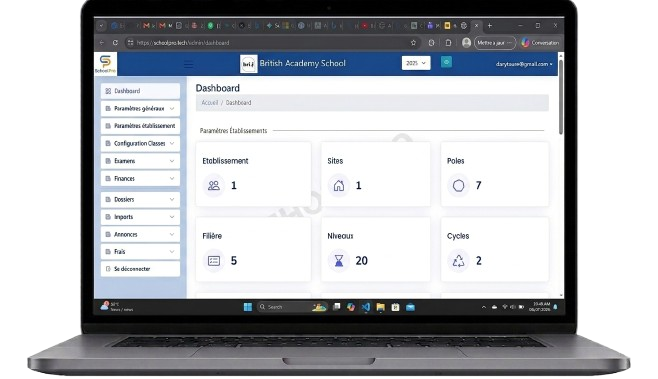The width and height of the screenshot is (658, 379).
Task: Click the taskbar clock and date
Action: [x=539, y=307]
